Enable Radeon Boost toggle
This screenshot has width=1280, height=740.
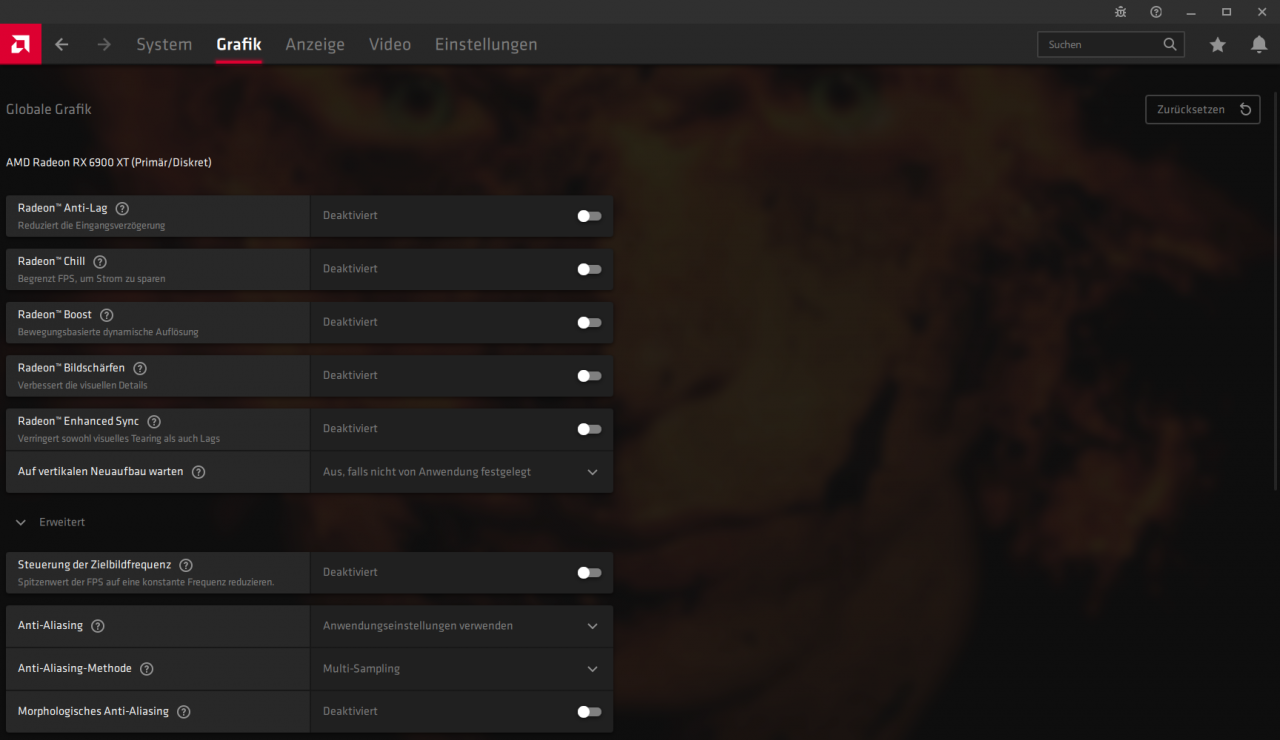coord(589,323)
